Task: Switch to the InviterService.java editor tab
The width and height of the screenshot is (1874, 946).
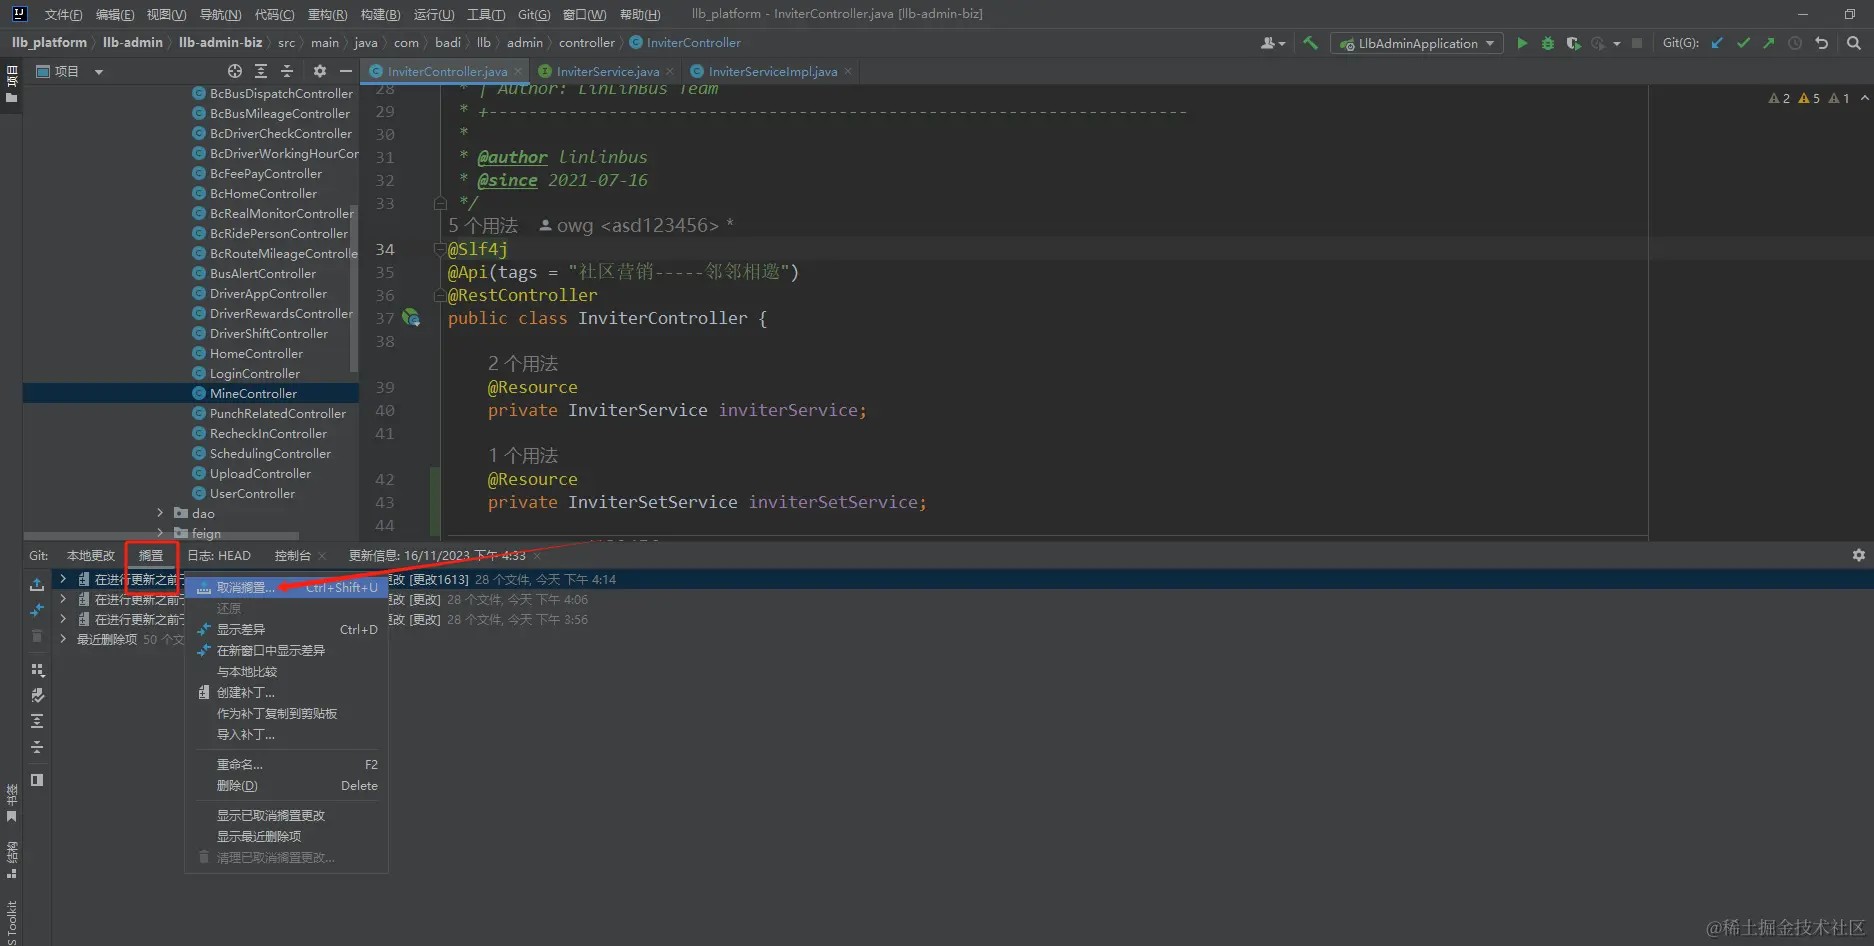Action: (x=606, y=71)
